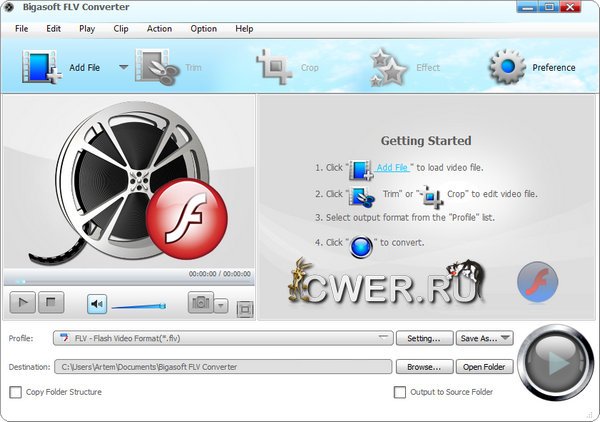Toggle full screen preview icon
Image resolution: width=600 pixels, height=422 pixels.
pyautogui.click(x=244, y=309)
